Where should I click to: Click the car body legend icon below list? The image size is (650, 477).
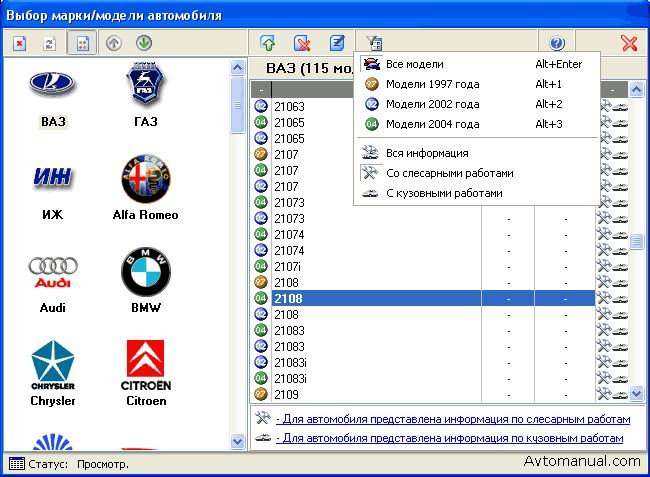pos(263,437)
